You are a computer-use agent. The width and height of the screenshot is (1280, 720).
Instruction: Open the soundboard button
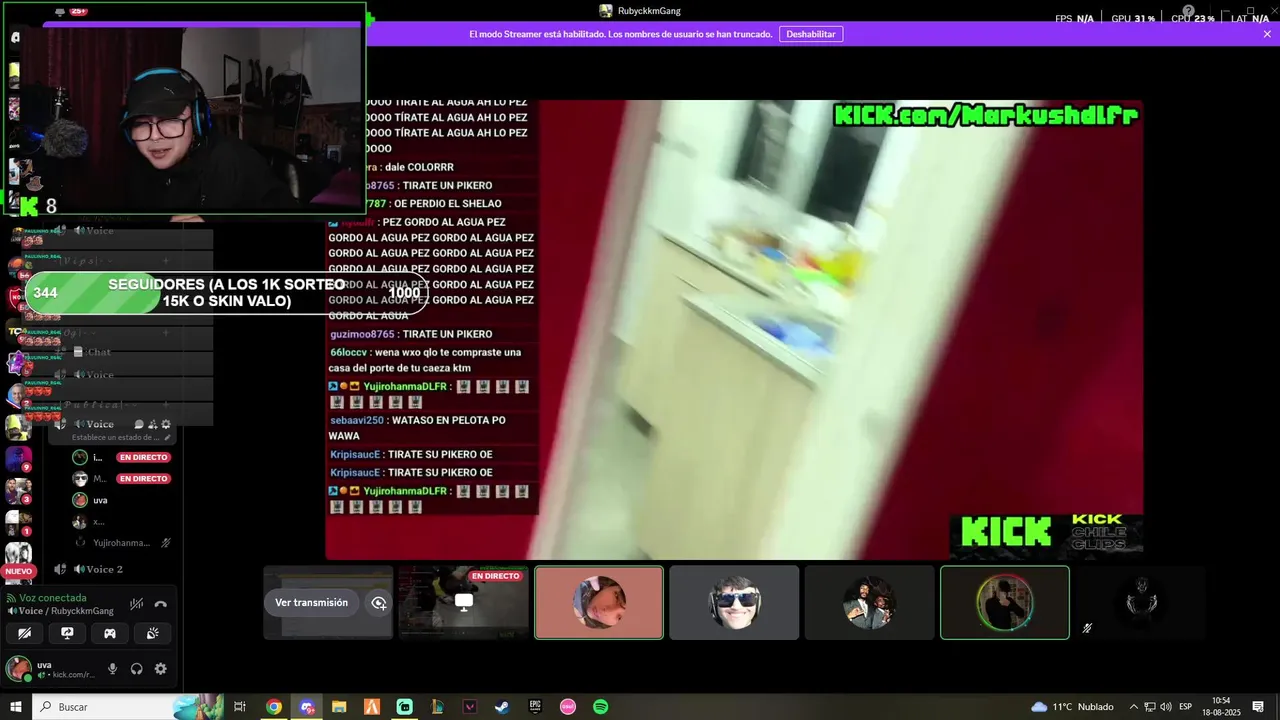(153, 633)
